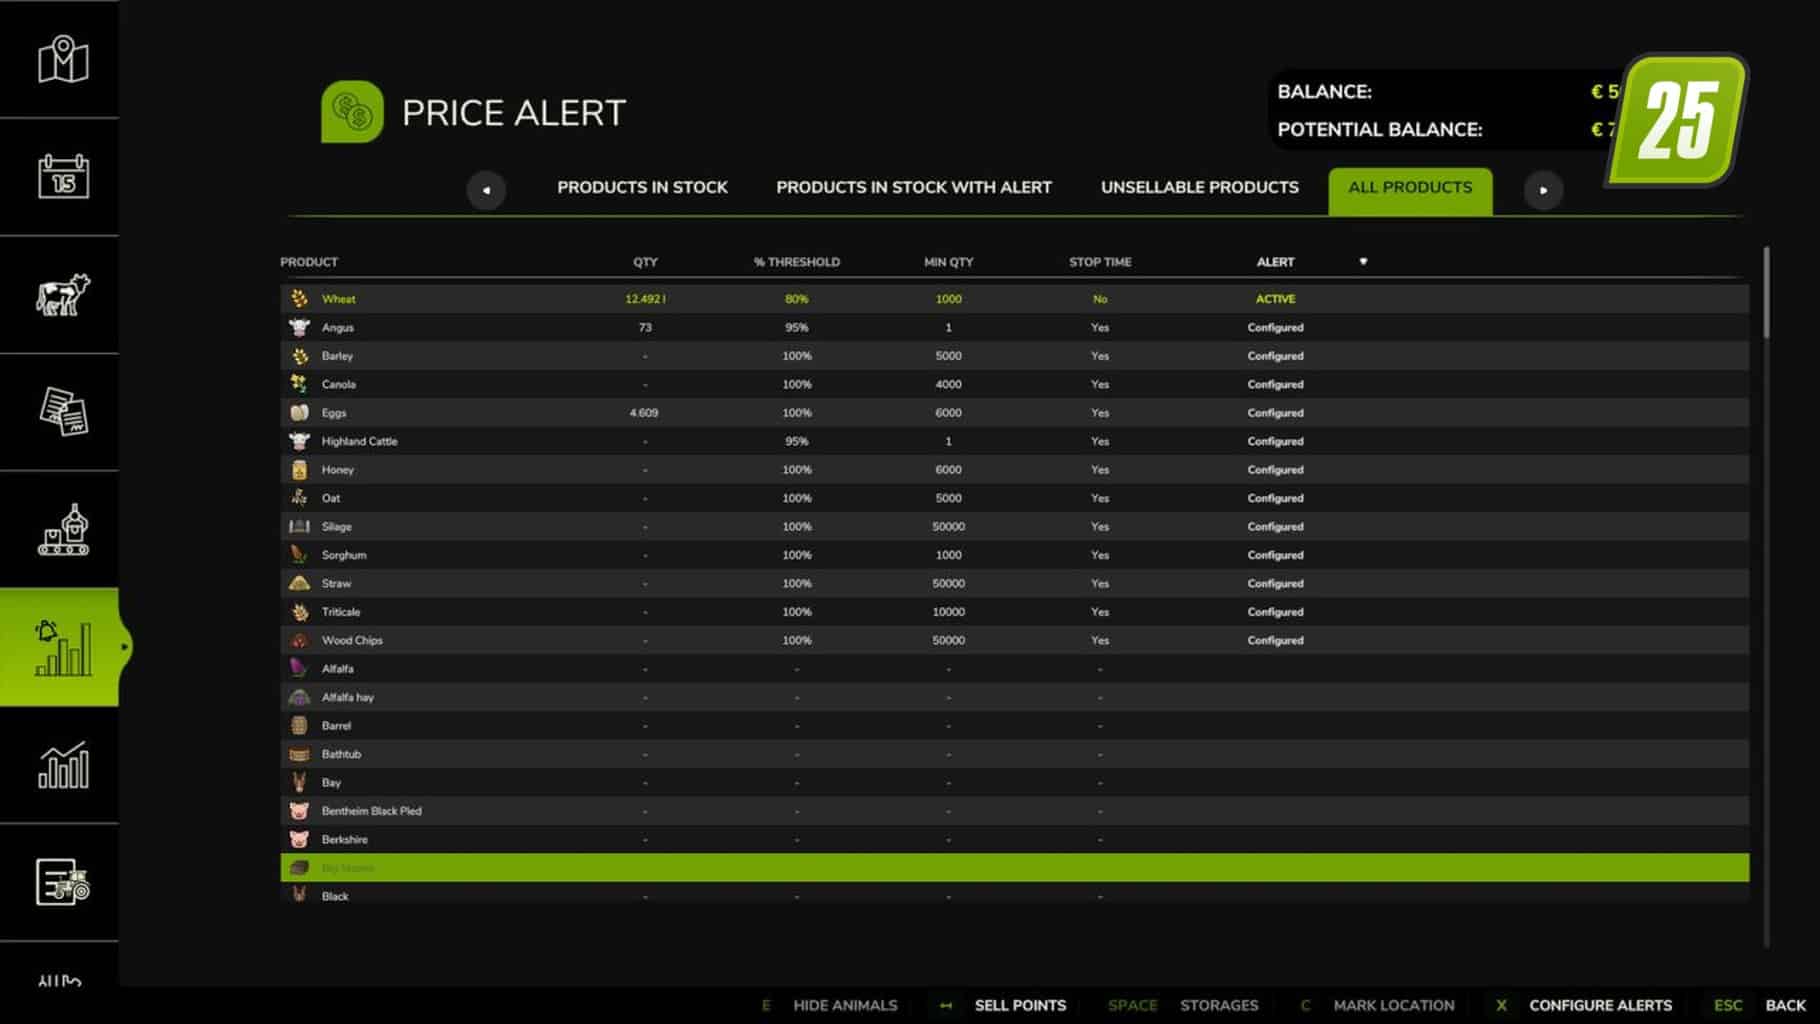Screen dimensions: 1820x1024
Task: Open the statistics bar chart icon
Action: coord(62,765)
